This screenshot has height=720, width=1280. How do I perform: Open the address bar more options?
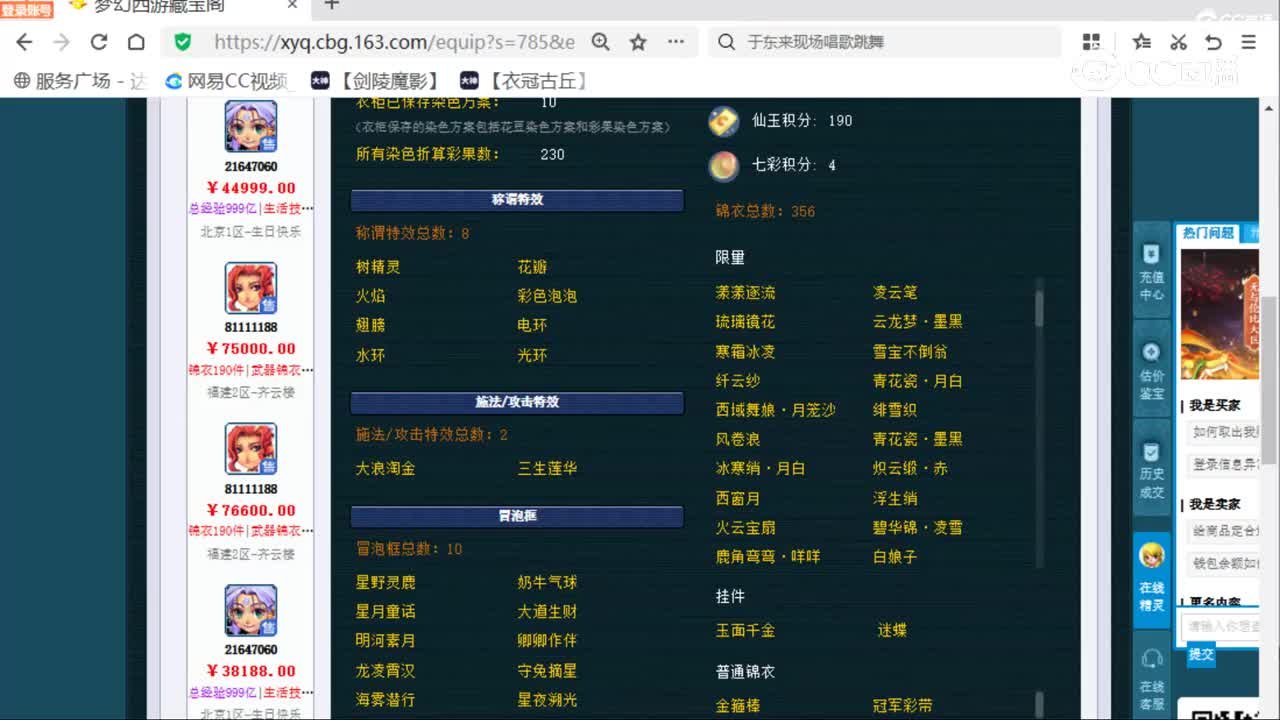676,42
